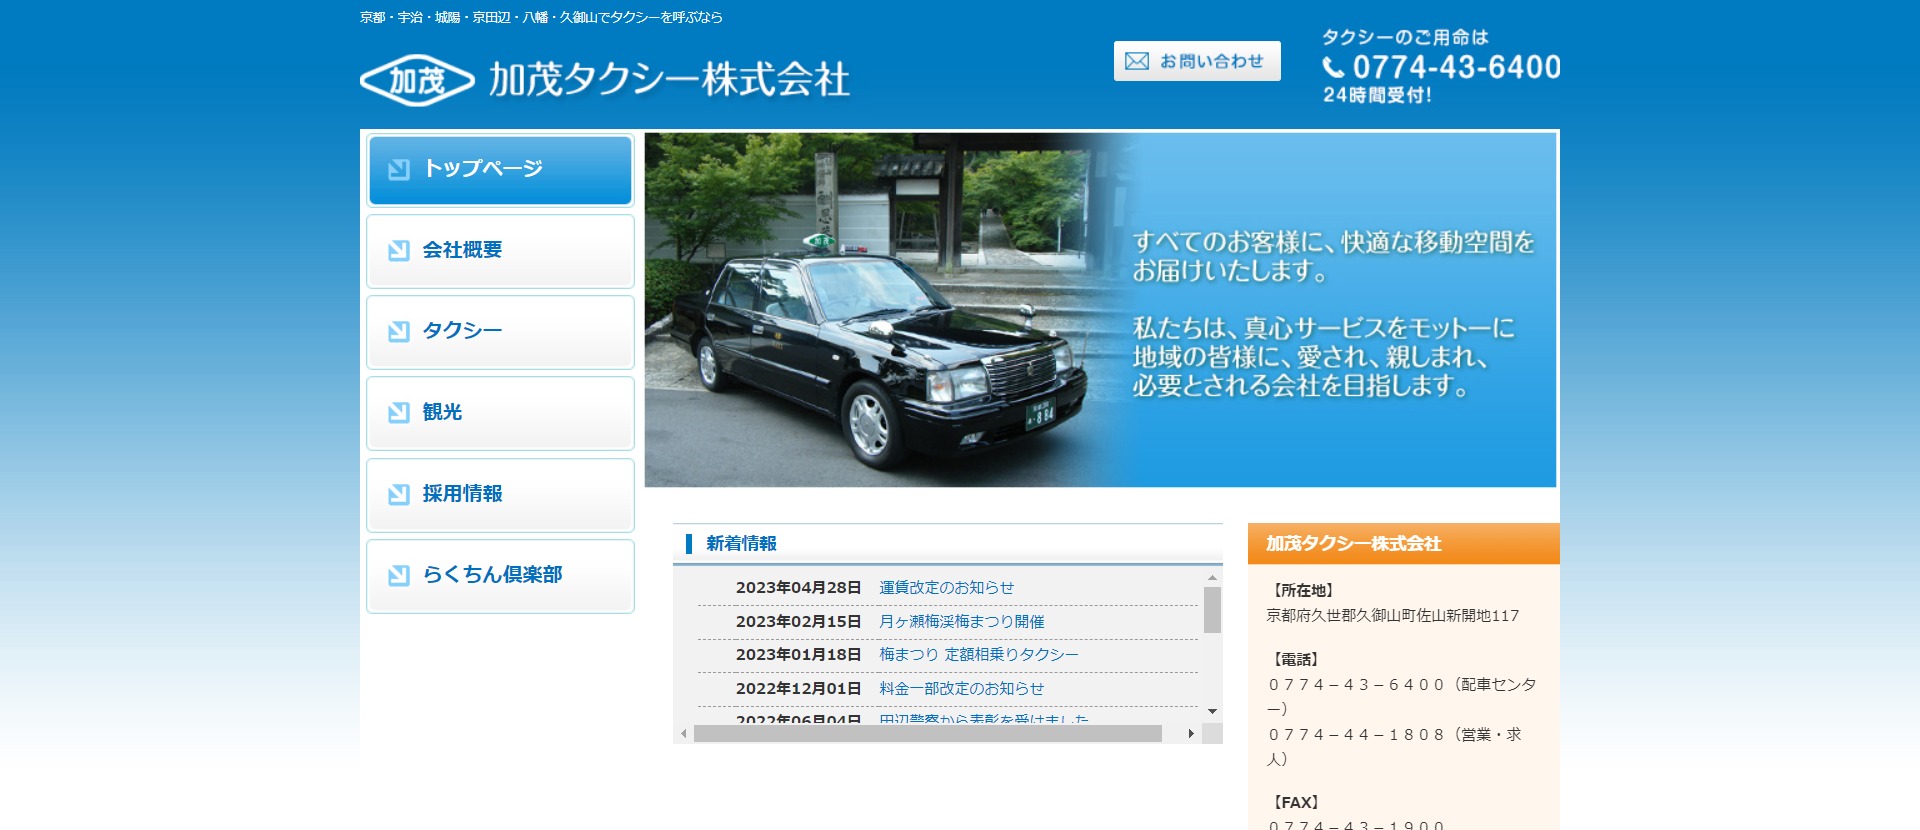Click the 24時間受付! text in header

(x=1377, y=95)
